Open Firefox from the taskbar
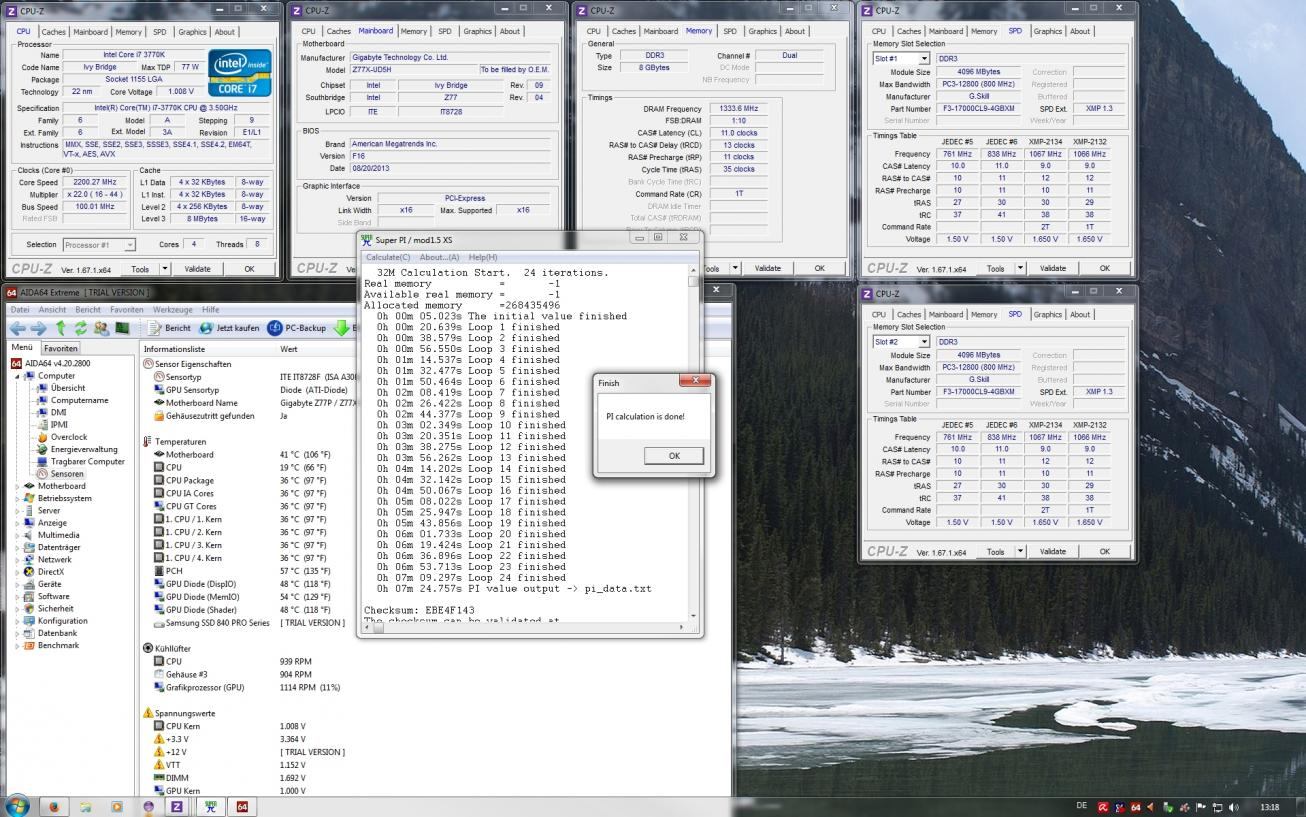The image size is (1306, 817). pos(54,806)
